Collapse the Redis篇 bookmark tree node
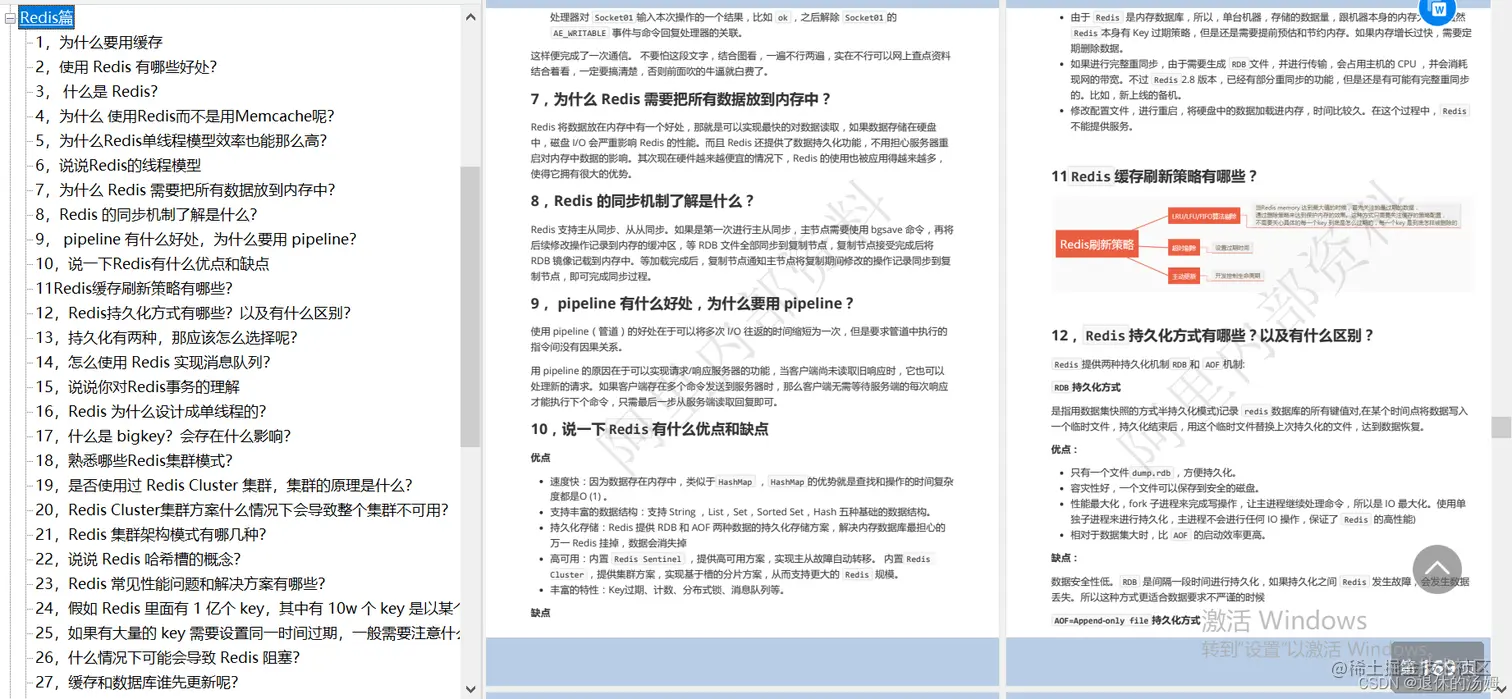Screen dimensions: 1512x699 [10, 17]
